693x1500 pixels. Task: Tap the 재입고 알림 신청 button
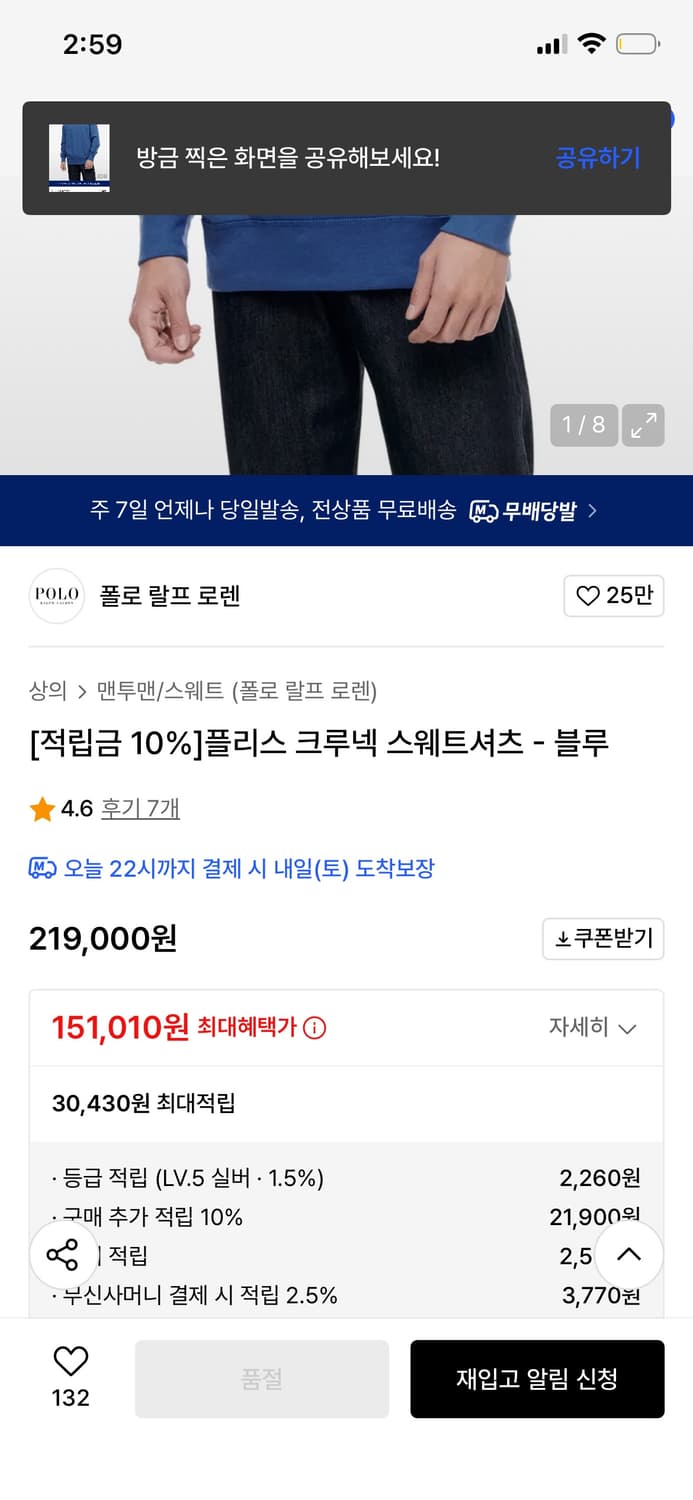click(537, 1378)
